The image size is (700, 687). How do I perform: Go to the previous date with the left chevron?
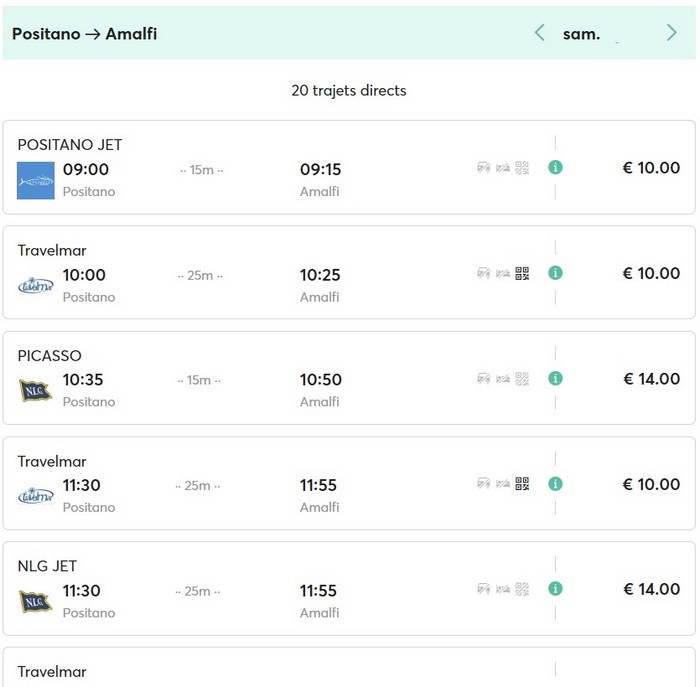(x=540, y=33)
